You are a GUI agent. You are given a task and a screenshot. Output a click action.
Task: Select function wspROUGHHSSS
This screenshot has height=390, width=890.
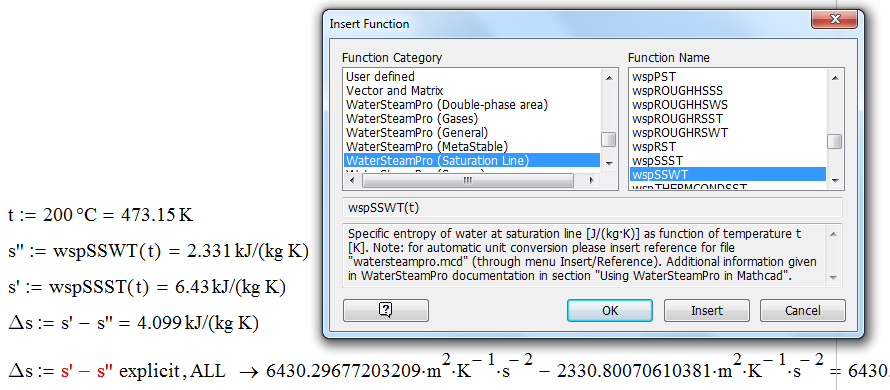click(x=728, y=91)
